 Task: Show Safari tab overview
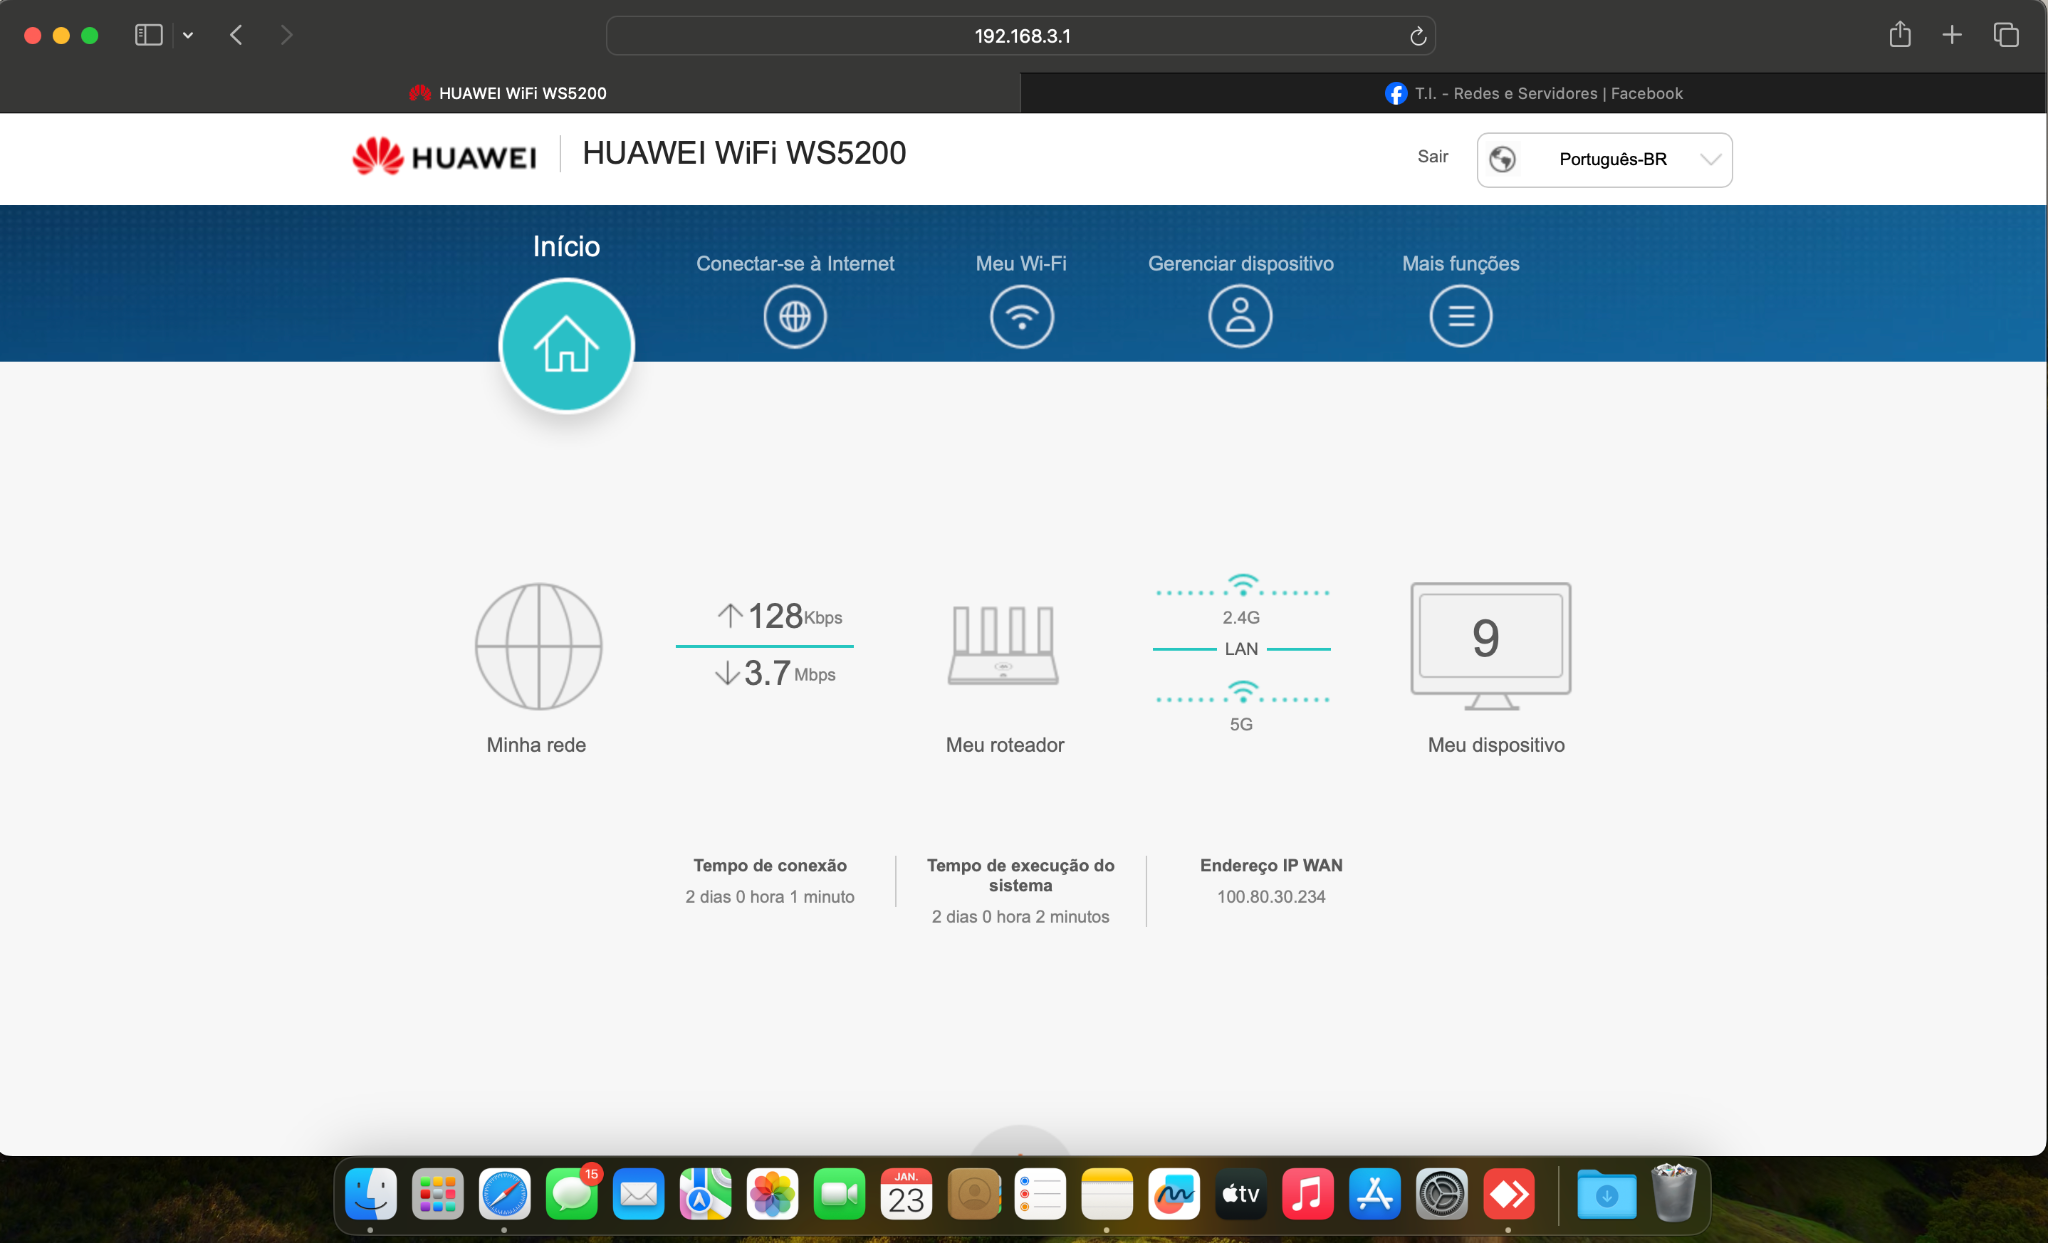point(2006,35)
